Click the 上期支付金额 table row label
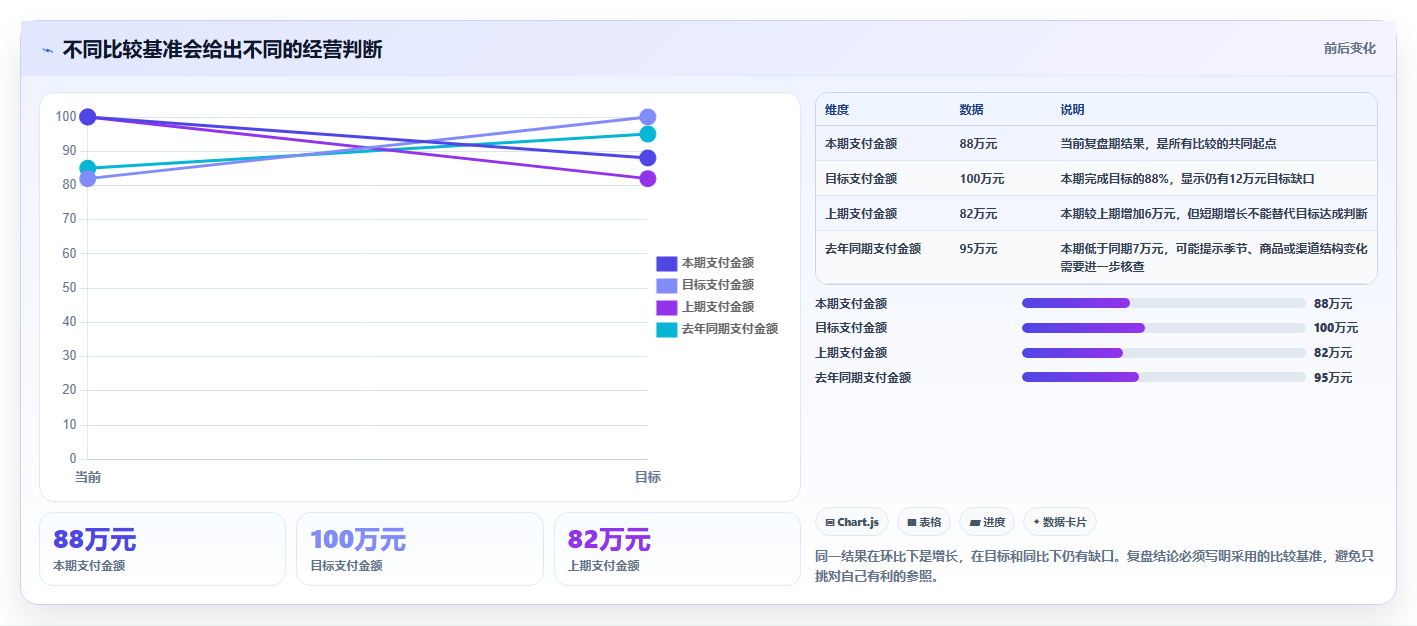The image size is (1417, 626). 861,214
